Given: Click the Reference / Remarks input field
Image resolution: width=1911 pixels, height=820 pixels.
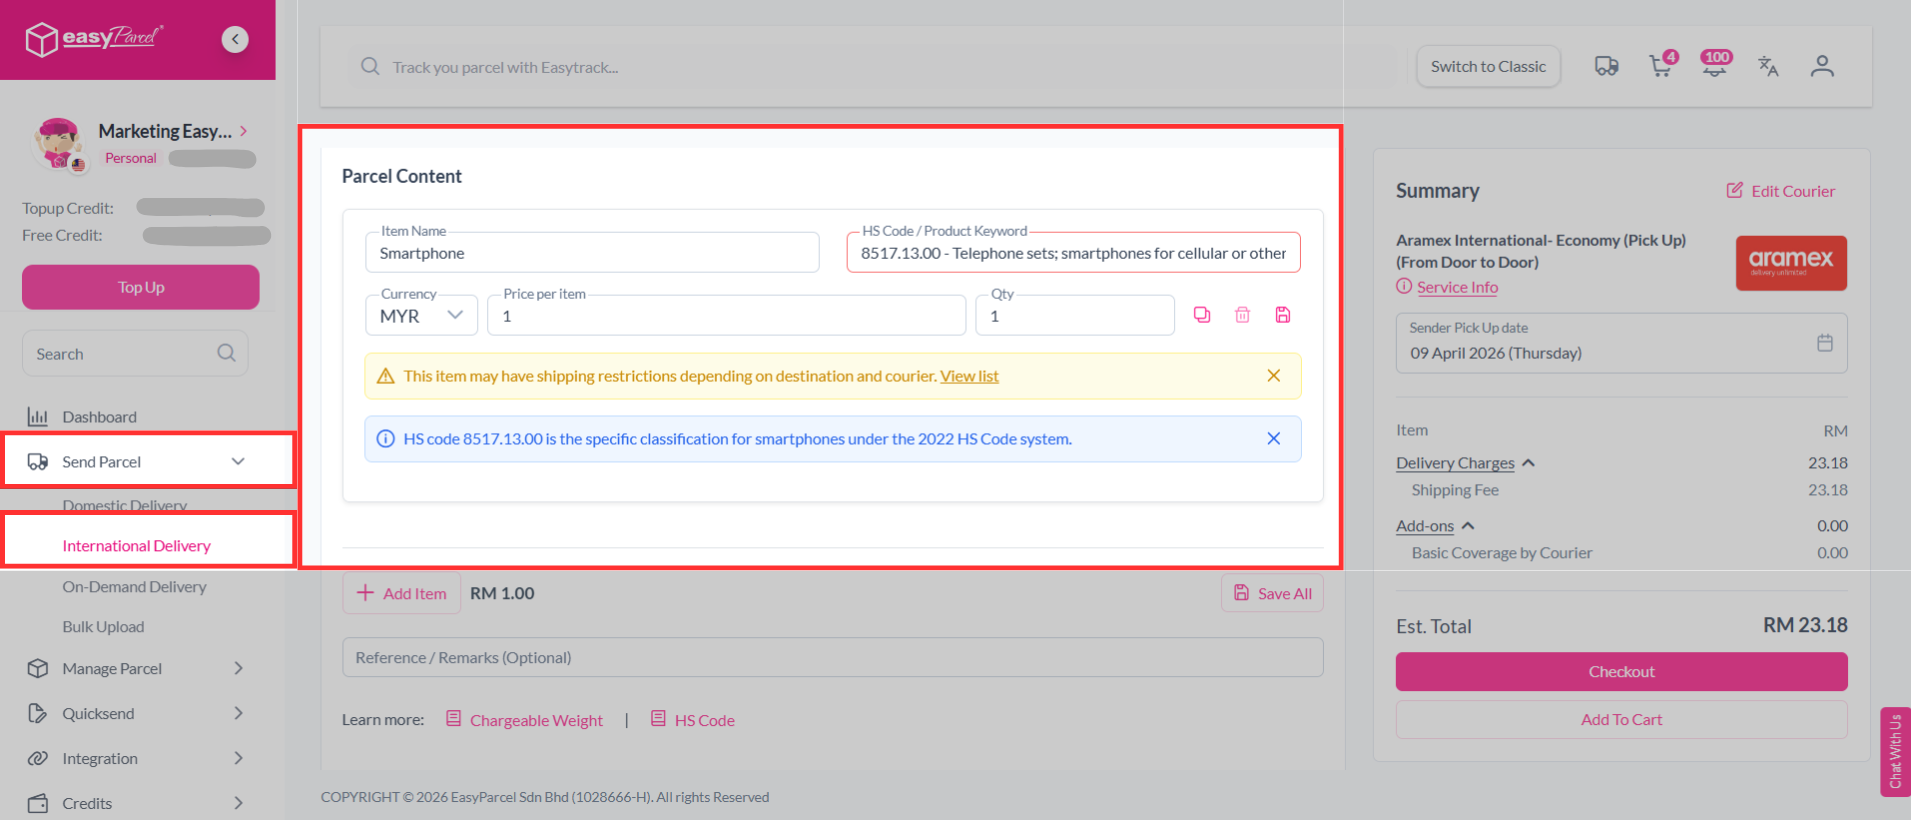Looking at the screenshot, I should click(832, 657).
